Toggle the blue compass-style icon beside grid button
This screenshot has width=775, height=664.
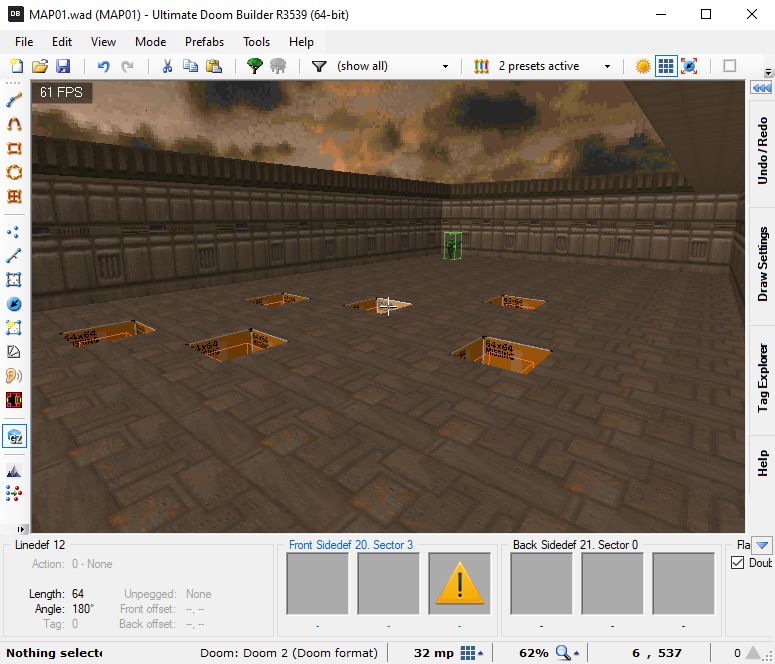[689, 66]
